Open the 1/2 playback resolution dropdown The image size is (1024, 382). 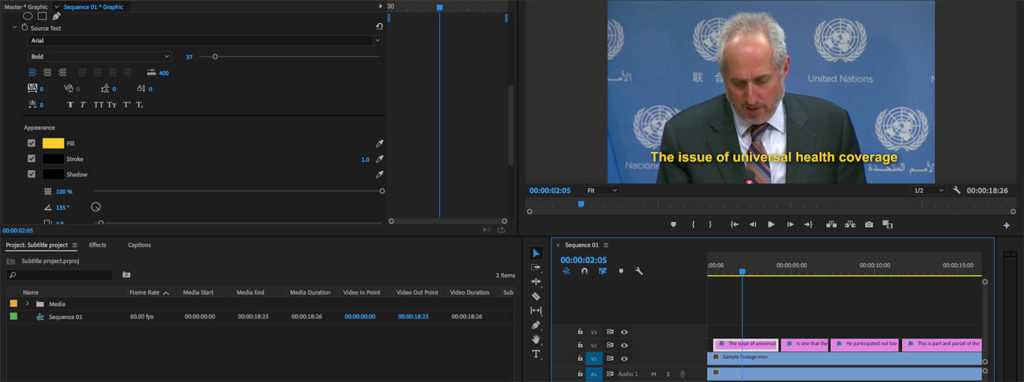[x=928, y=191]
